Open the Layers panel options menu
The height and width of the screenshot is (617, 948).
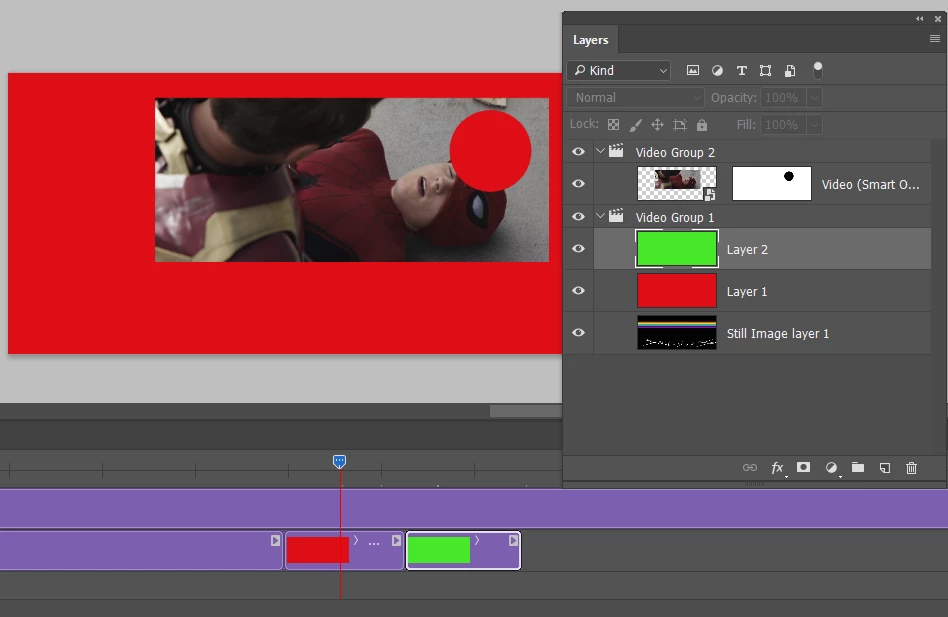(x=935, y=39)
